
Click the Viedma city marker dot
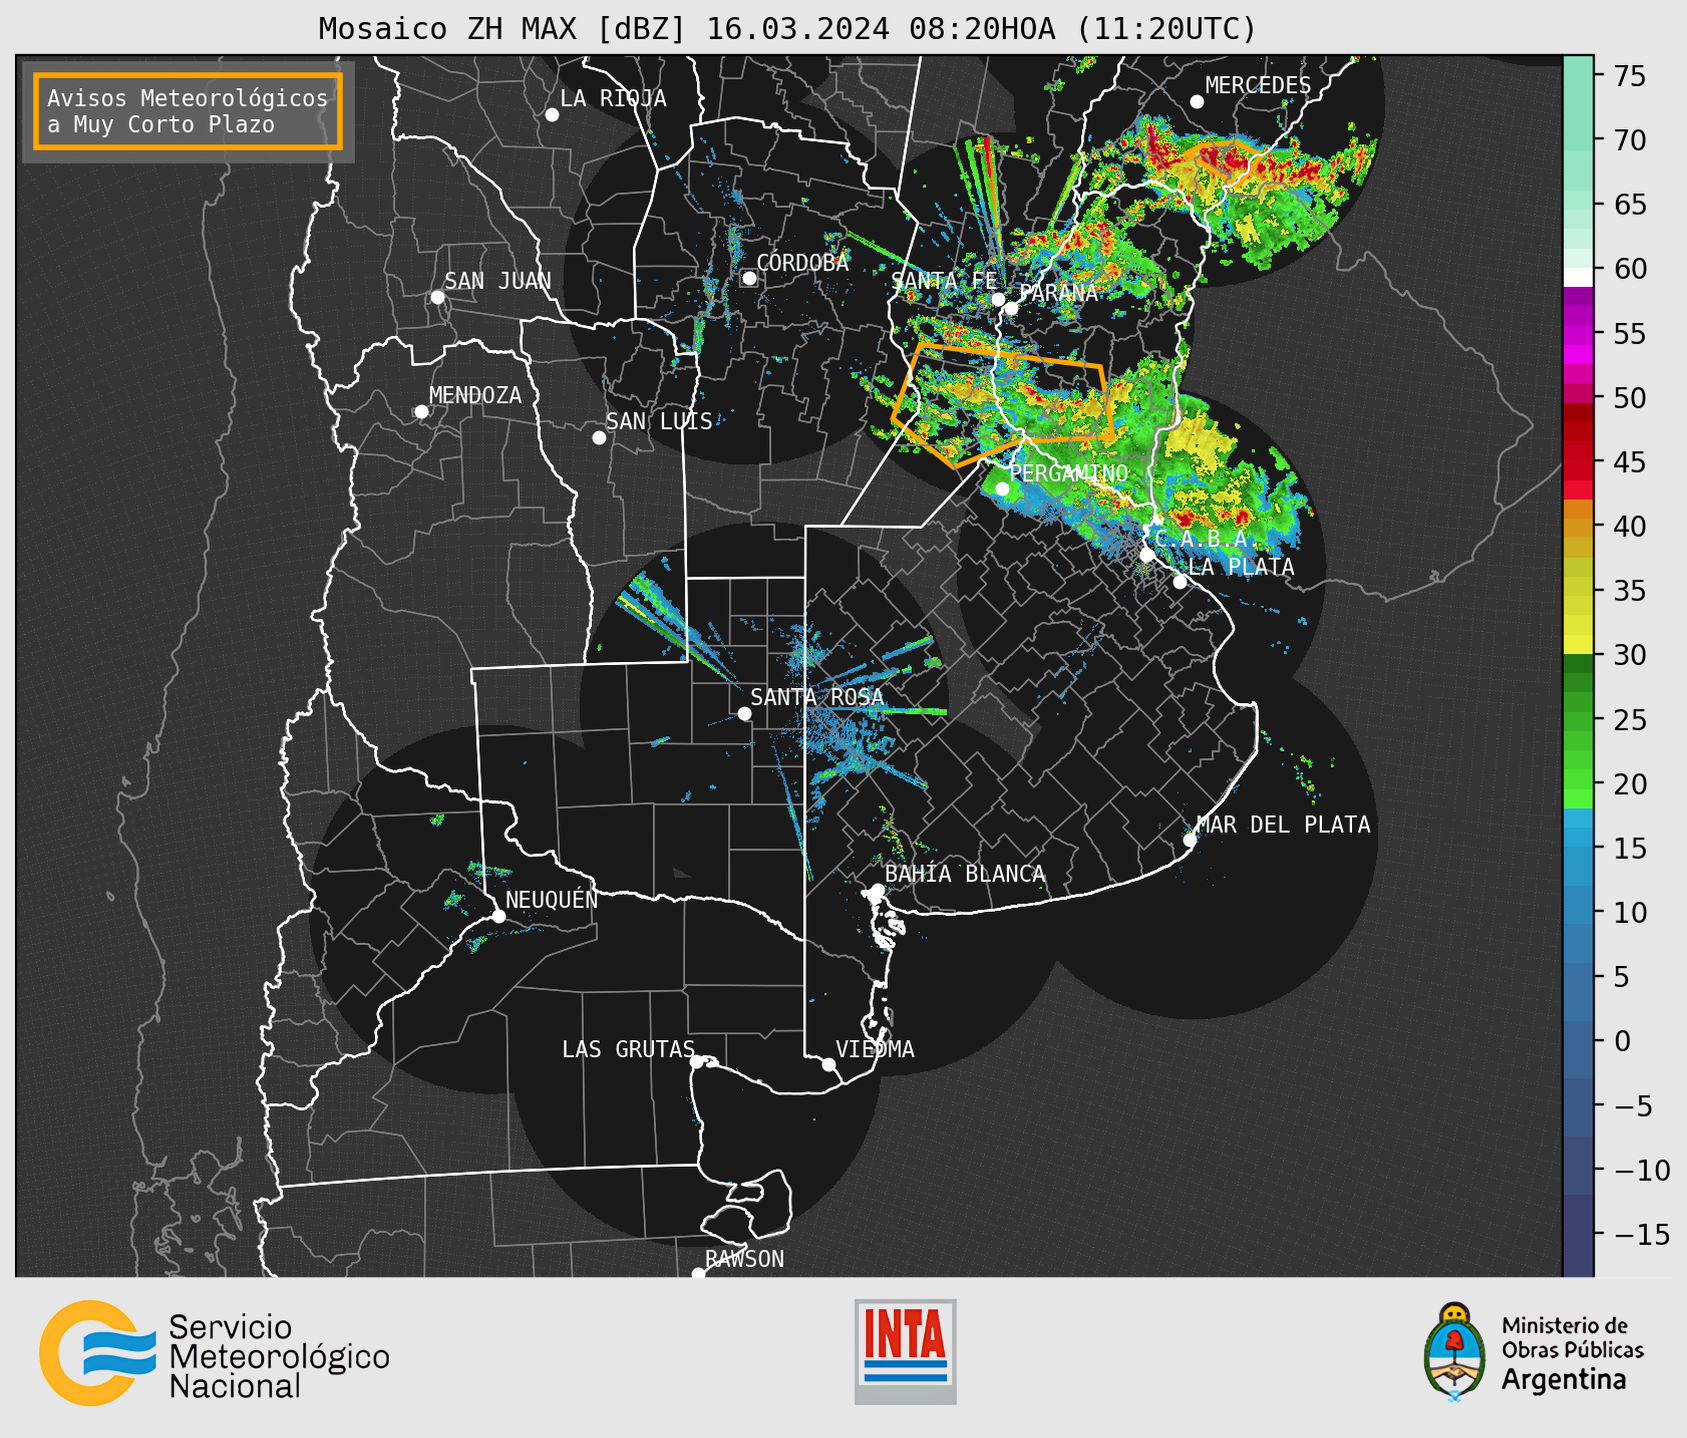coord(828,1064)
